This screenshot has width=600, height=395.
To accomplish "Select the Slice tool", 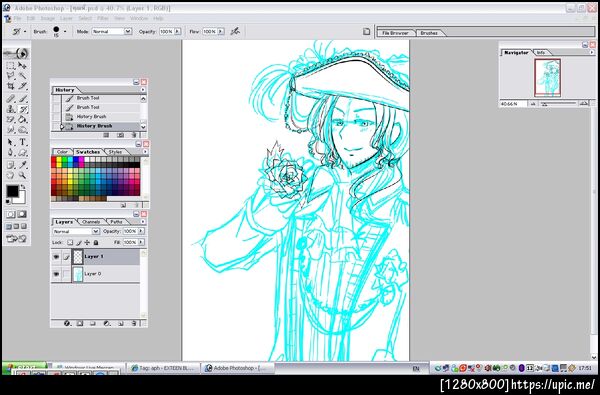I will (x=23, y=86).
